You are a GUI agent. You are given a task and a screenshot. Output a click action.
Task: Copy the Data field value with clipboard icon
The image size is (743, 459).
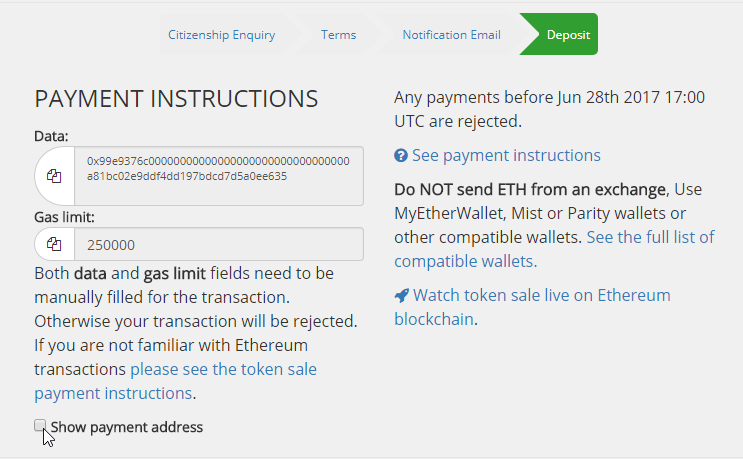54,176
